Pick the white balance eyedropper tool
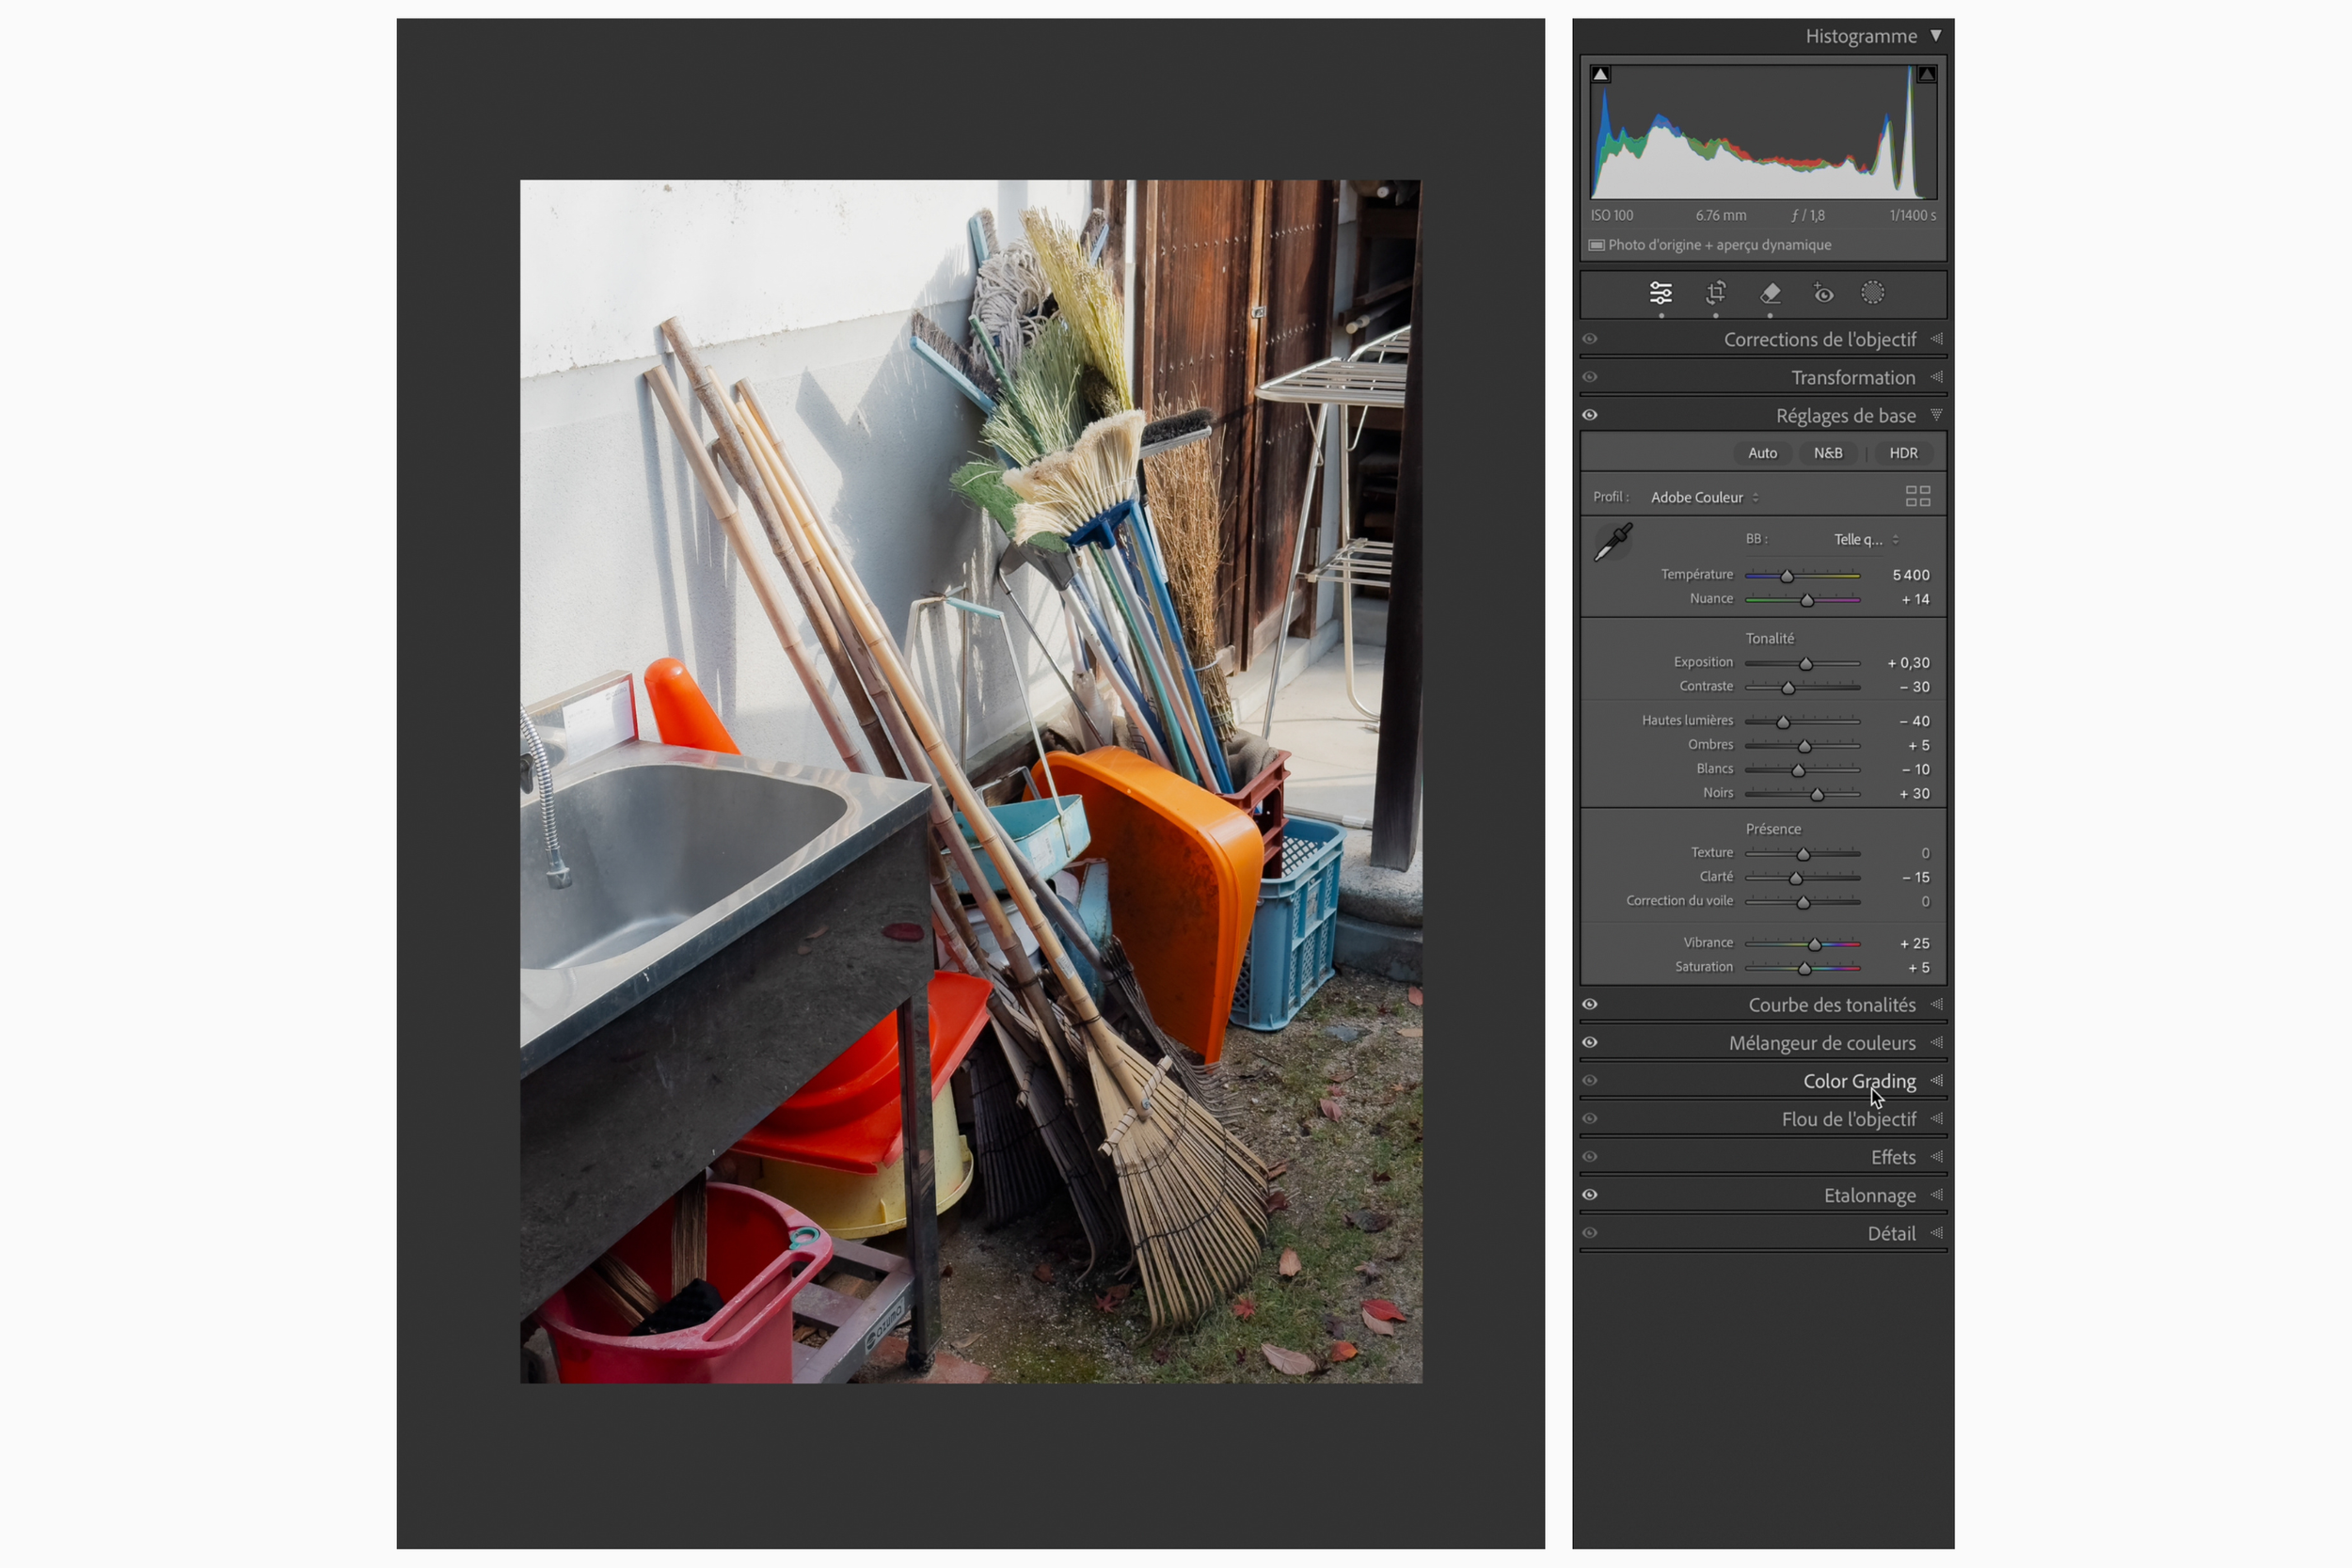This screenshot has height=1568, width=2352. 1612,542
